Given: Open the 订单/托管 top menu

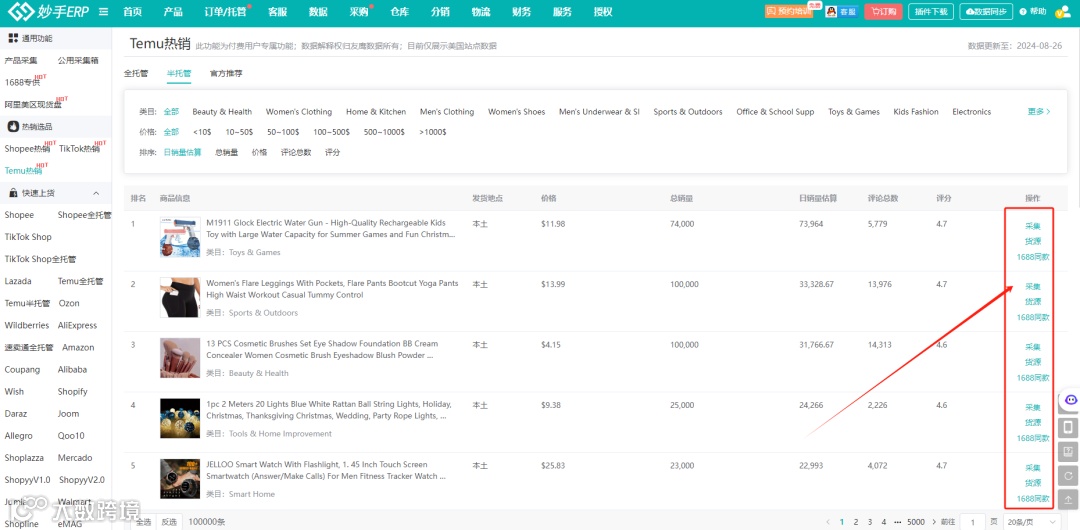Looking at the screenshot, I should (225, 12).
